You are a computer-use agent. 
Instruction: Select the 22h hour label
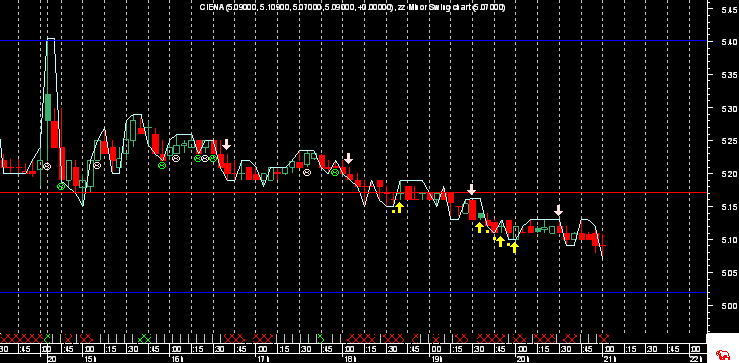click(x=696, y=359)
